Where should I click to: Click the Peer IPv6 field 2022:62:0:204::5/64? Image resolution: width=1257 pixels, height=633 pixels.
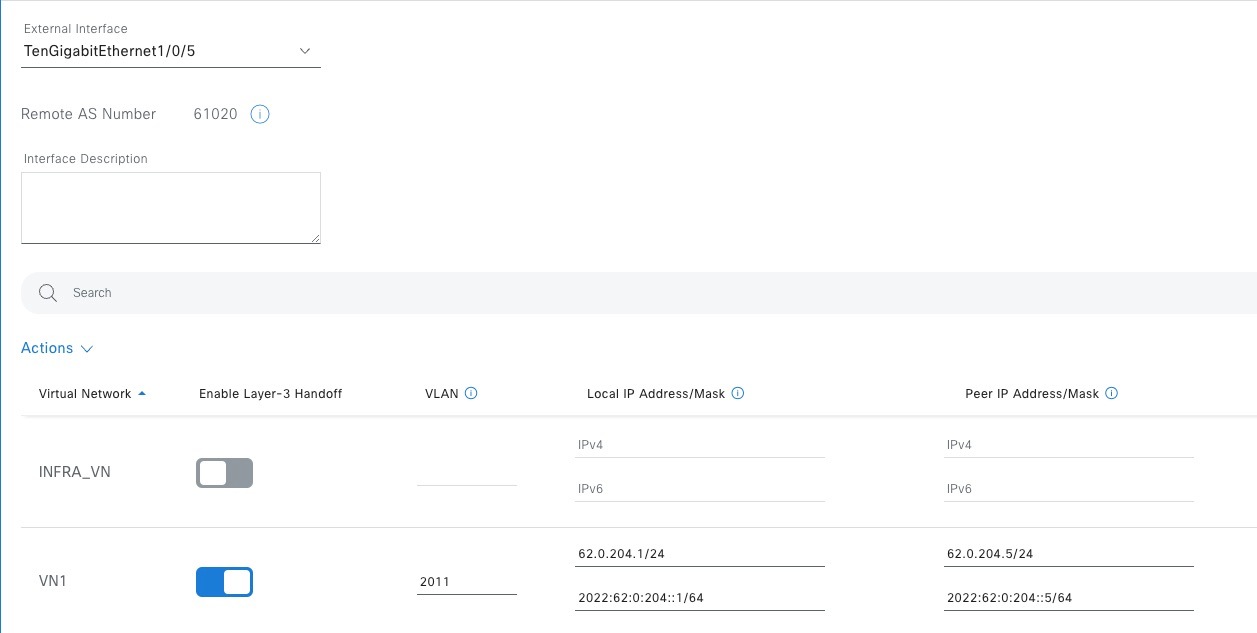(1068, 597)
